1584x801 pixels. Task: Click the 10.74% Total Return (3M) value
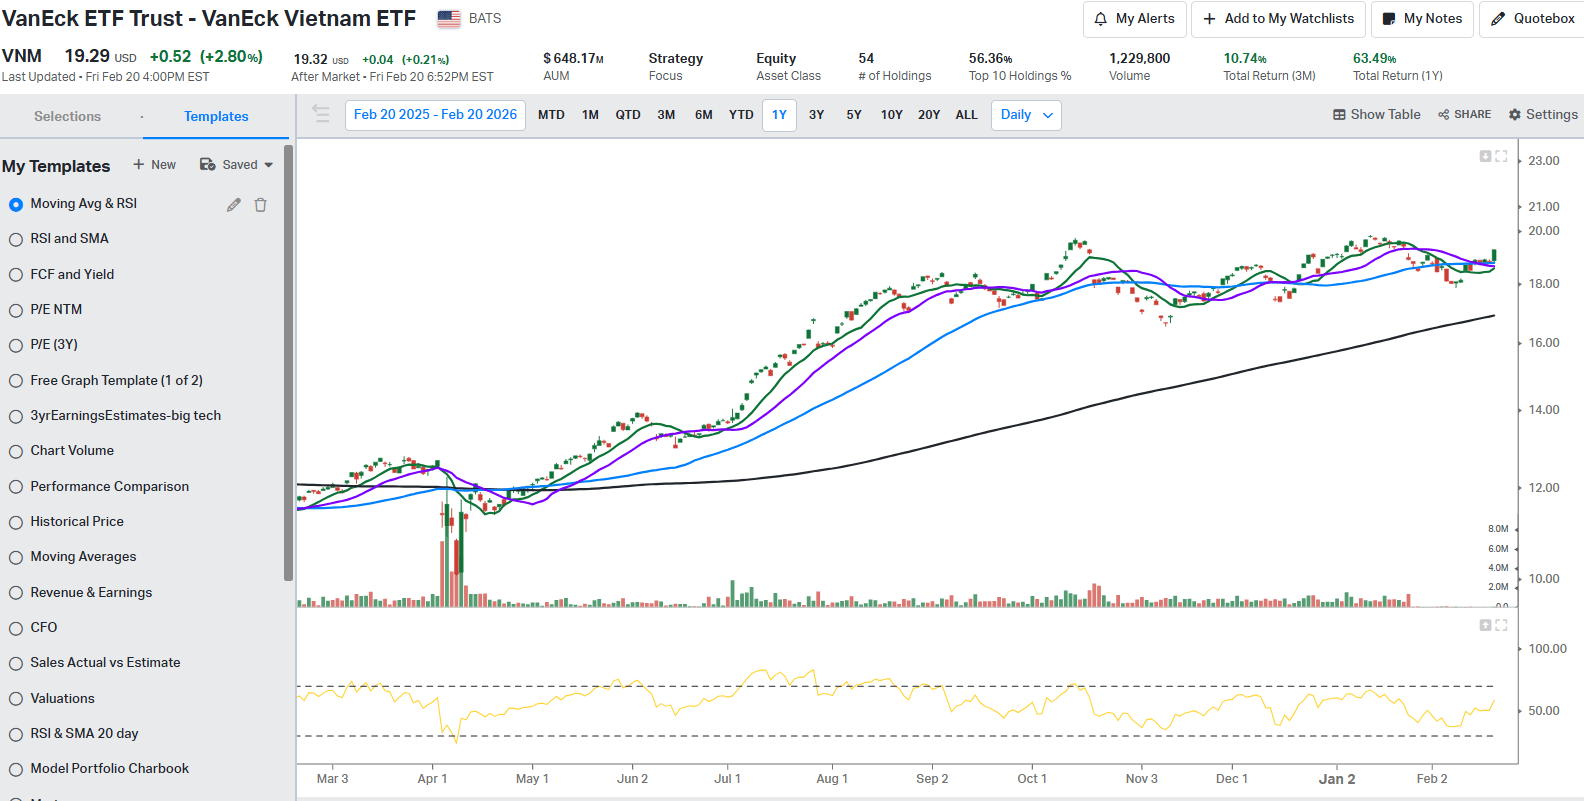(1245, 59)
